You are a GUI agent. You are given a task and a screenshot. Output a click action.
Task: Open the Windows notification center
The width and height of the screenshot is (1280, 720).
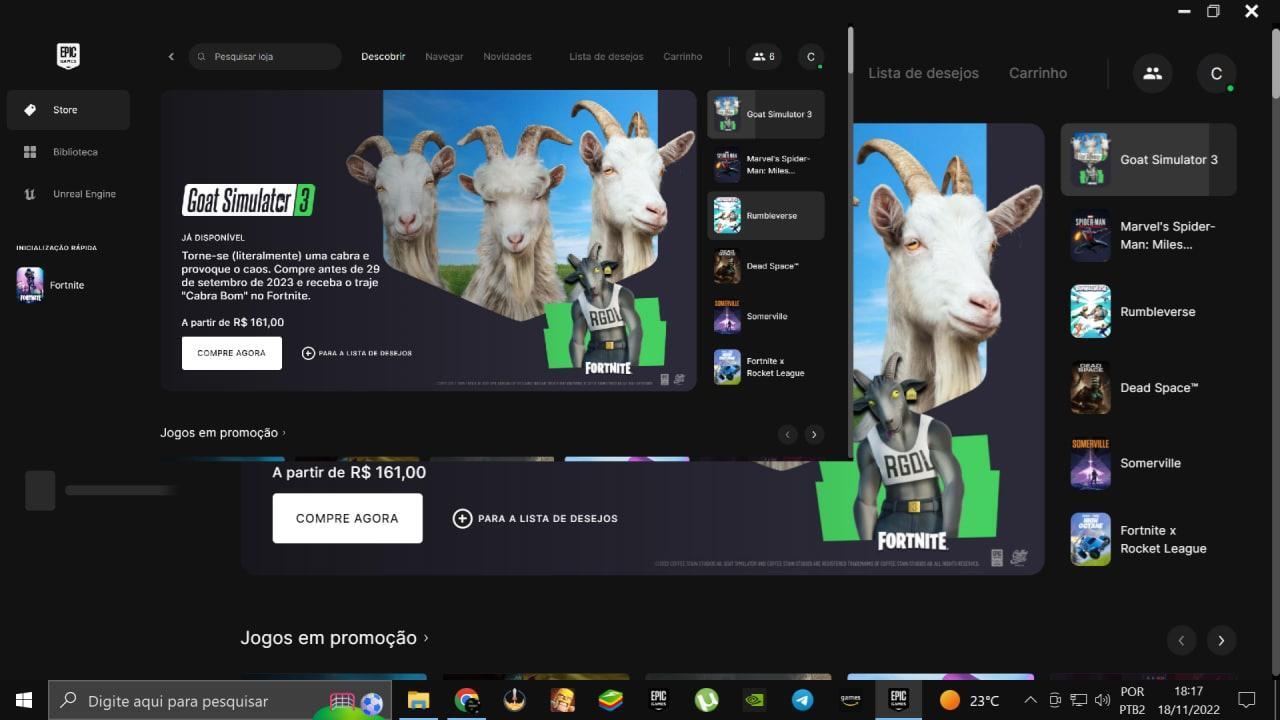point(1246,700)
